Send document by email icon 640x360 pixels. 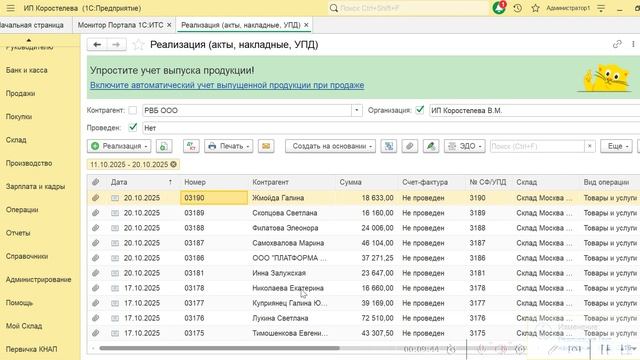266,146
